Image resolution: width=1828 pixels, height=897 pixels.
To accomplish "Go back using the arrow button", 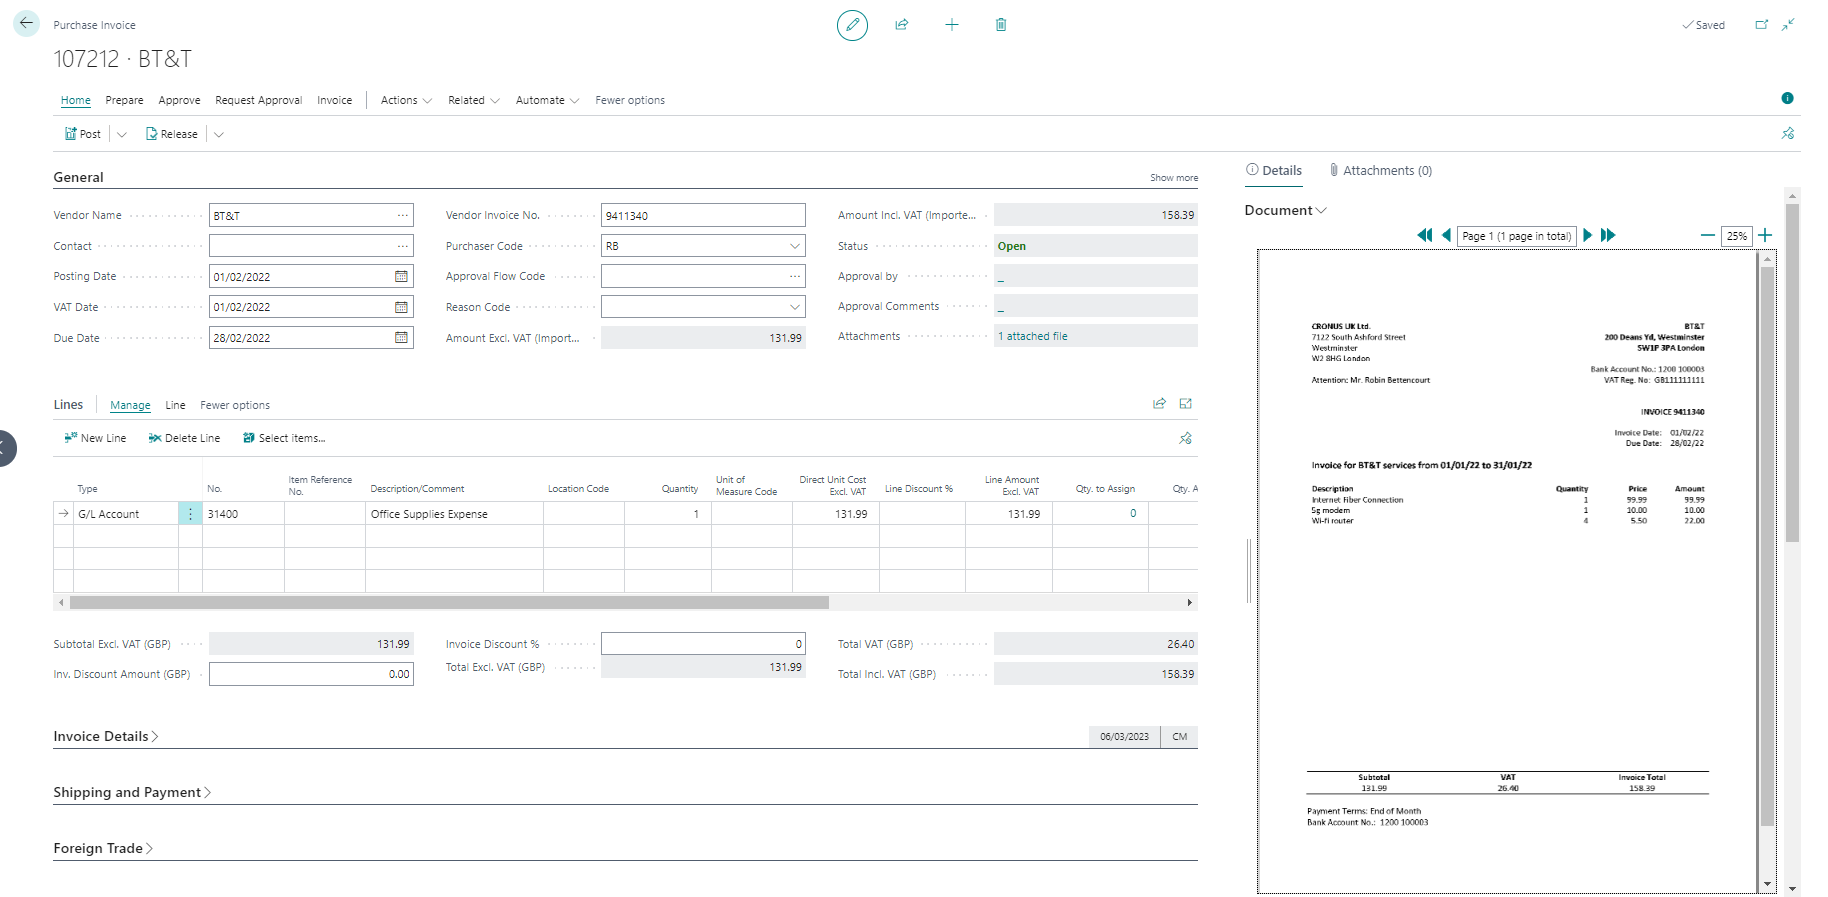I will (26, 24).
